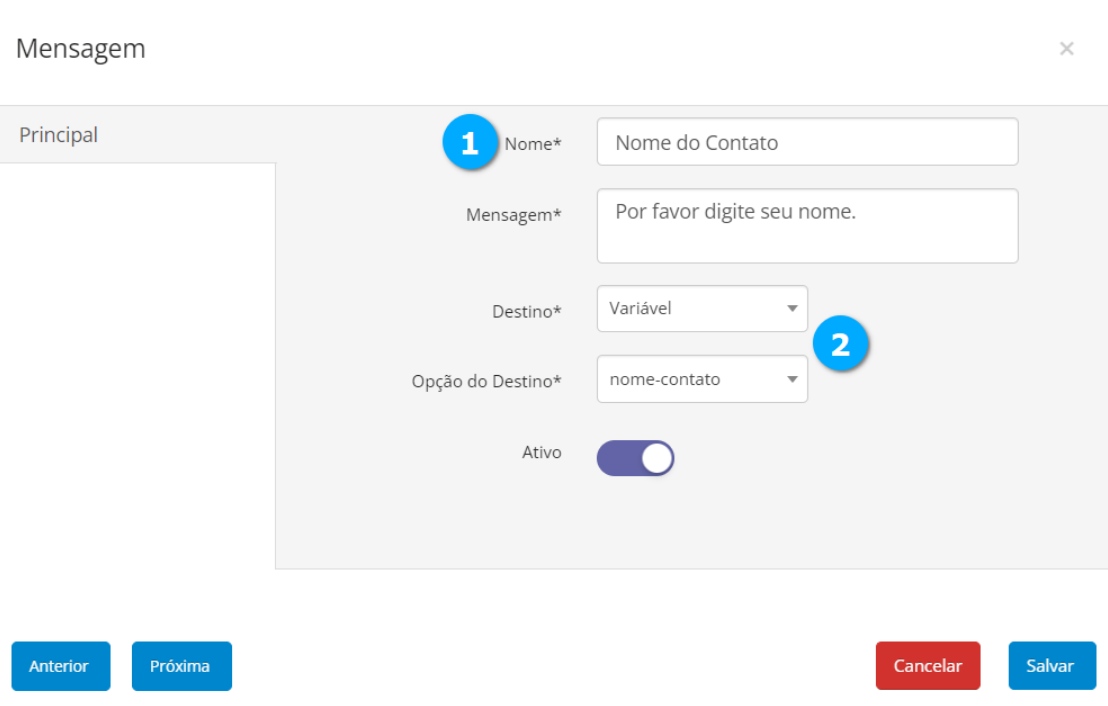Click the Opção do Destino* label
This screenshot has height=706, width=1108.
click(486, 382)
